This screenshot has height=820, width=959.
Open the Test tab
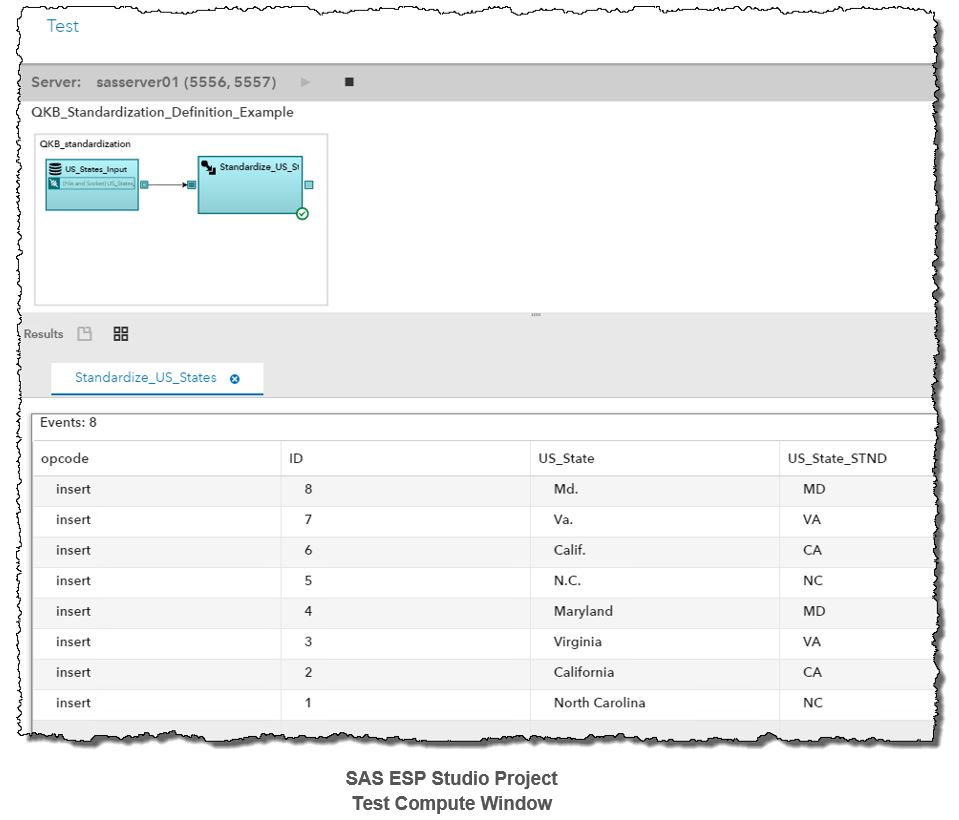(x=62, y=26)
